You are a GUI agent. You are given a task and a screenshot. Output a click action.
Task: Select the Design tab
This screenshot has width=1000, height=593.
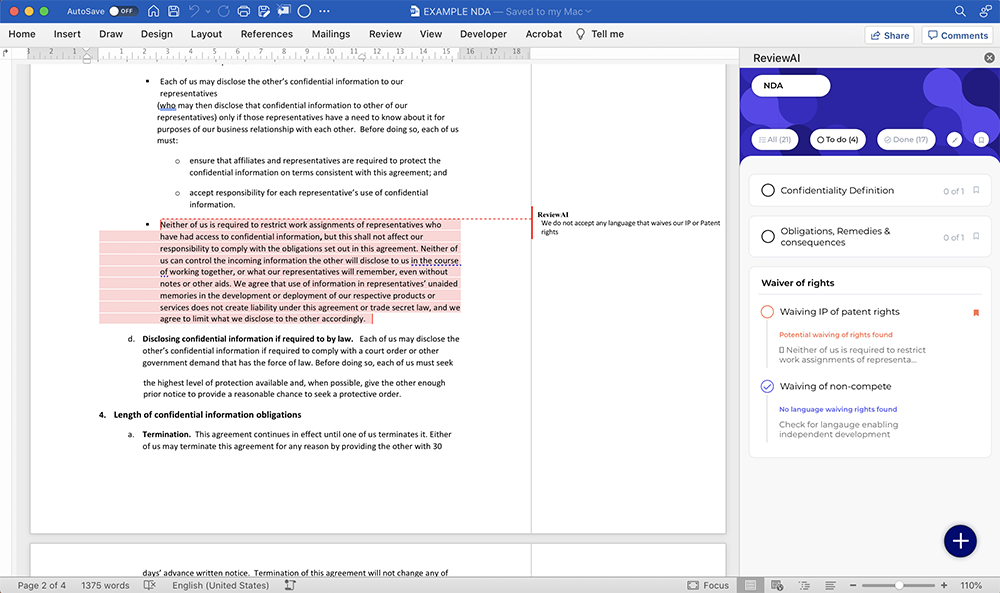pyautogui.click(x=157, y=34)
